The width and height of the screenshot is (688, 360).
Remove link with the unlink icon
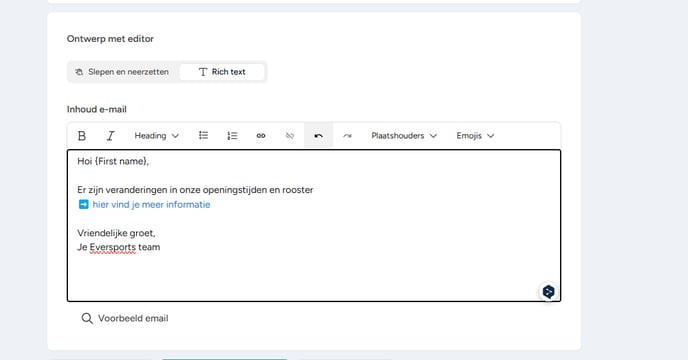[x=290, y=136]
